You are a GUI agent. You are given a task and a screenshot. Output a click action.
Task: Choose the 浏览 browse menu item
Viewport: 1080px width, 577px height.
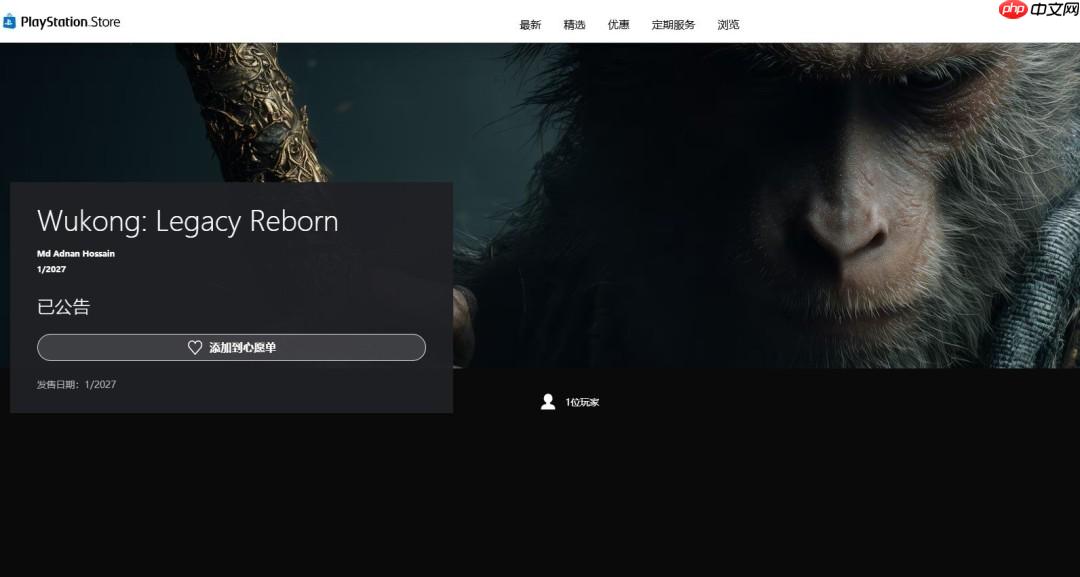[729, 25]
